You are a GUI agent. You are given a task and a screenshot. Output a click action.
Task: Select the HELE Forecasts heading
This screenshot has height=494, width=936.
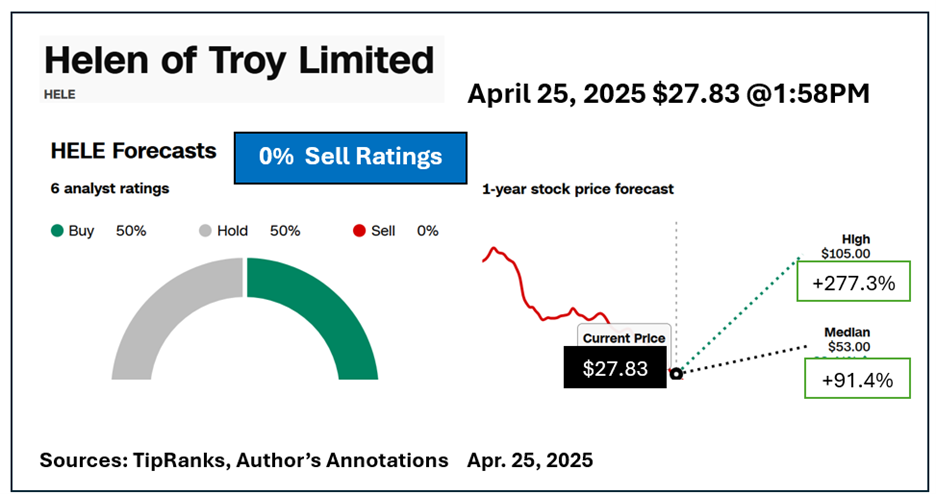[133, 151]
